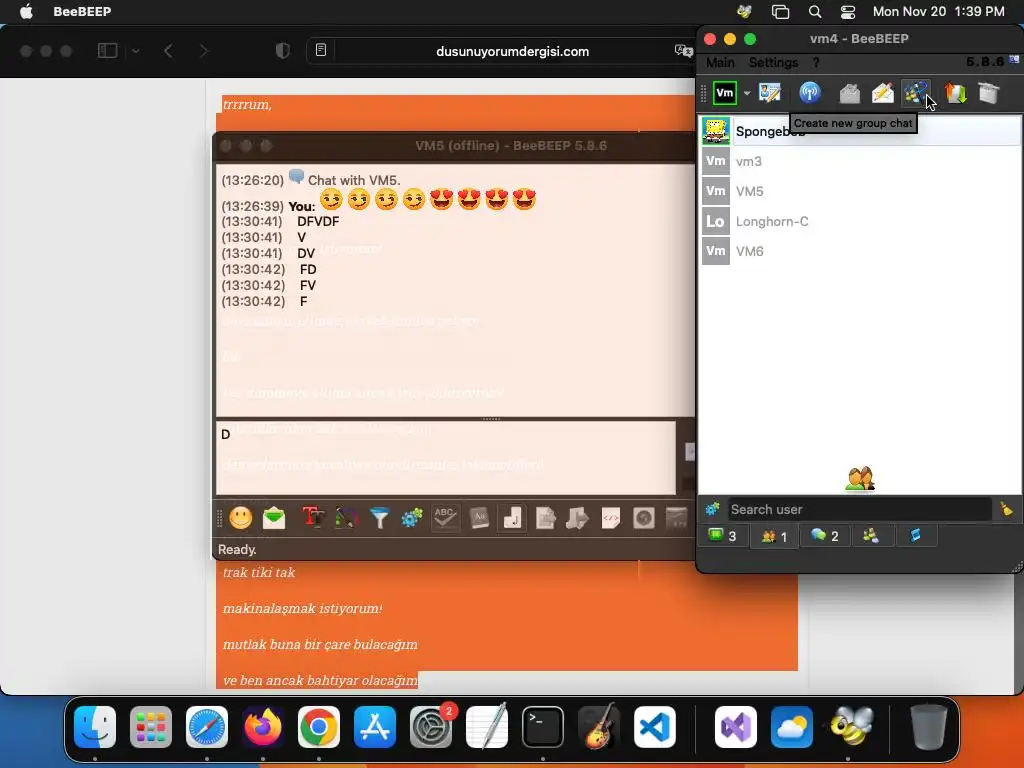Switch to the group users tab

tap(871, 536)
